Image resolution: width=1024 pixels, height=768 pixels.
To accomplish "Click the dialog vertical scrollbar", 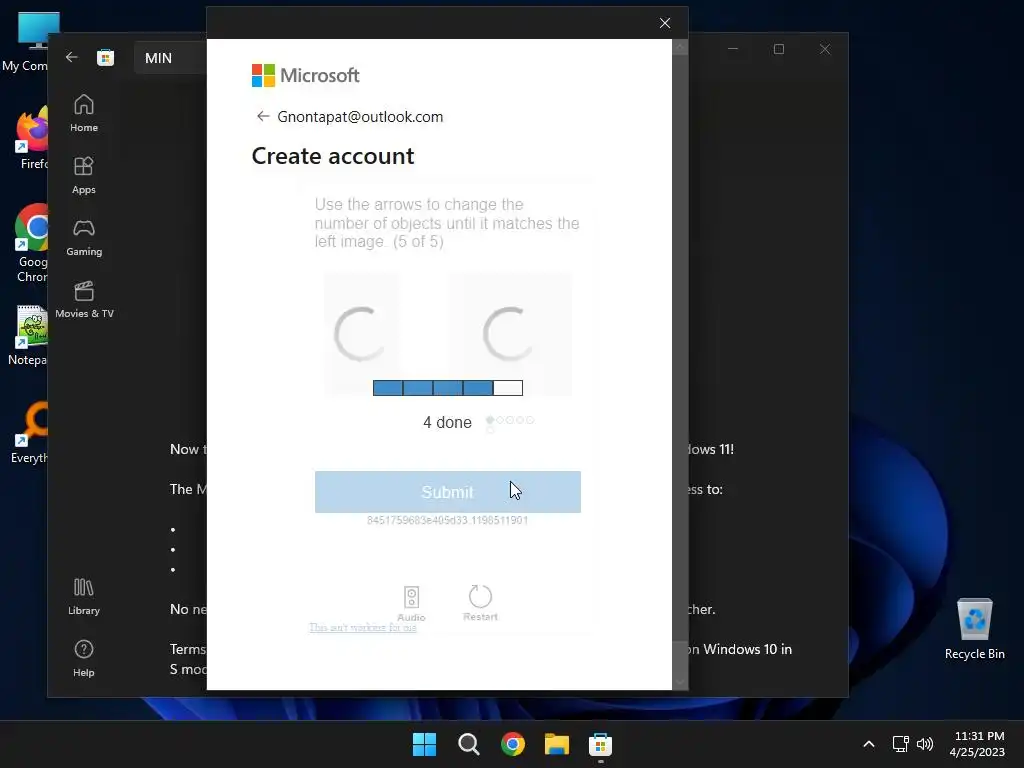I will 679,364.
